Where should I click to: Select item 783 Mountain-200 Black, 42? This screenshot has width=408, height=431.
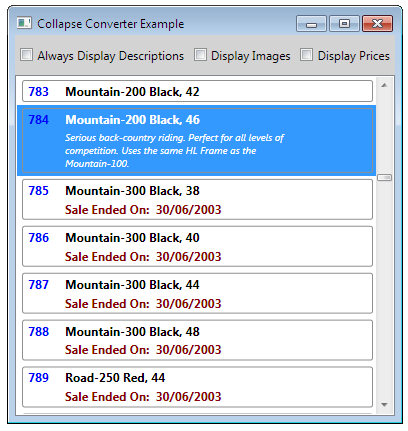[x=197, y=91]
